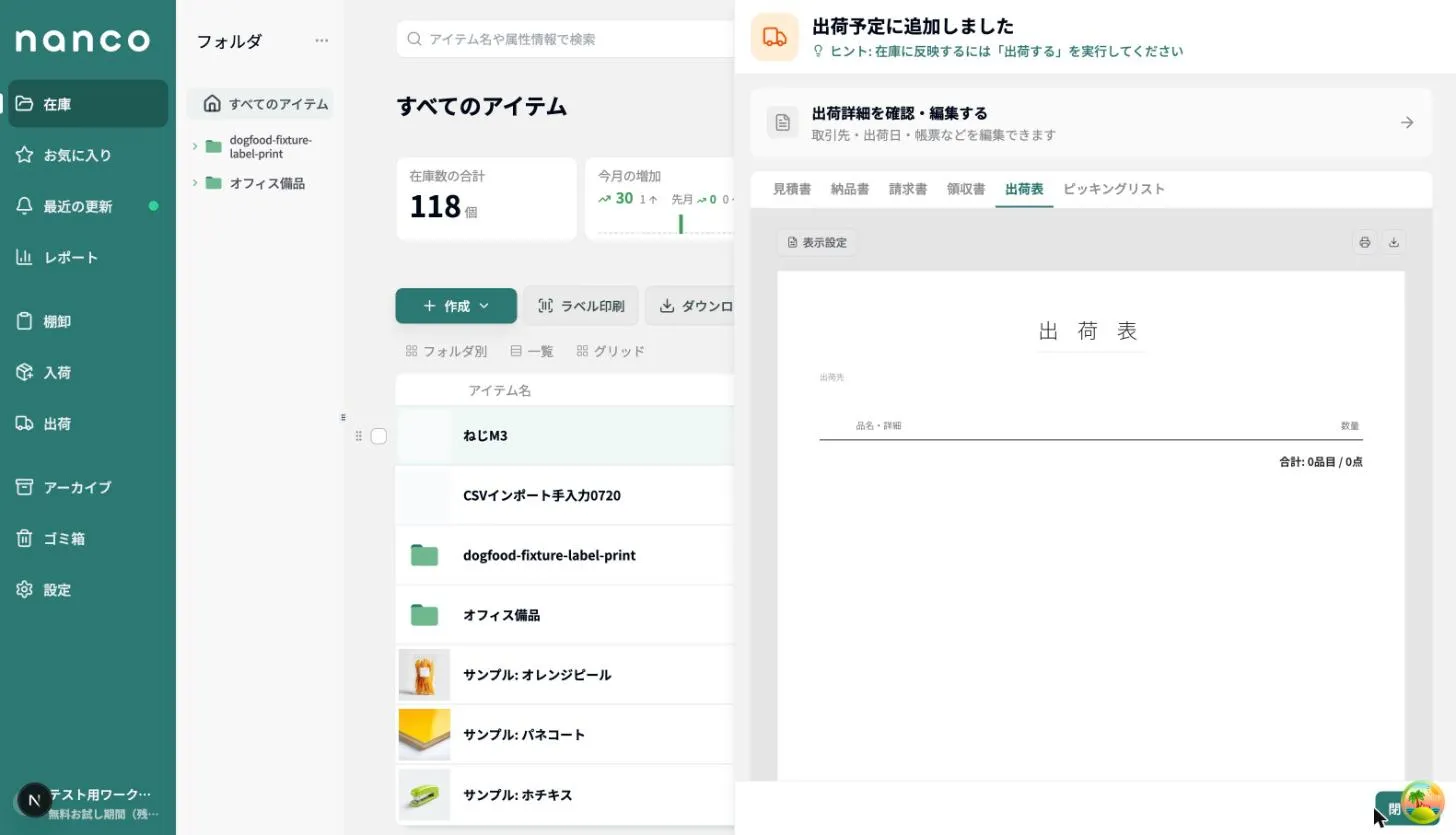Open the アーカイブ archive page
The width and height of the screenshot is (1456, 835).
[88, 487]
